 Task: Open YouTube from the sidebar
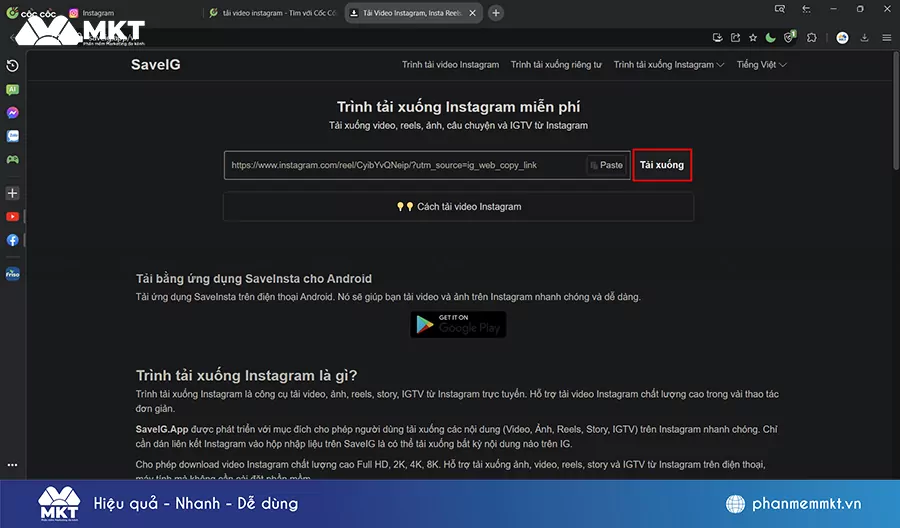tap(12, 216)
